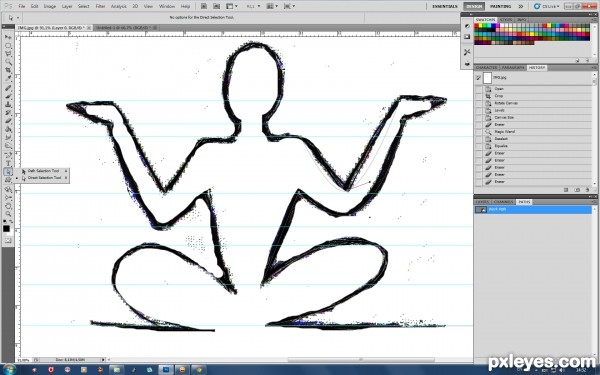The width and height of the screenshot is (600, 375).
Task: Expand more workspaces chevron
Action: (x=520, y=6)
